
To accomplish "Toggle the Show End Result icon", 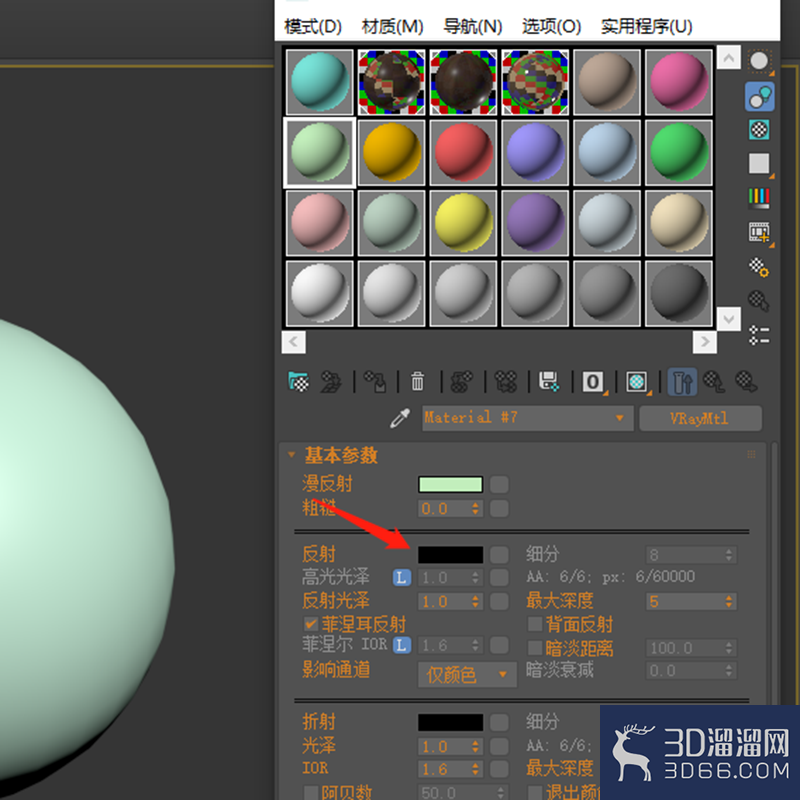I will tap(683, 382).
